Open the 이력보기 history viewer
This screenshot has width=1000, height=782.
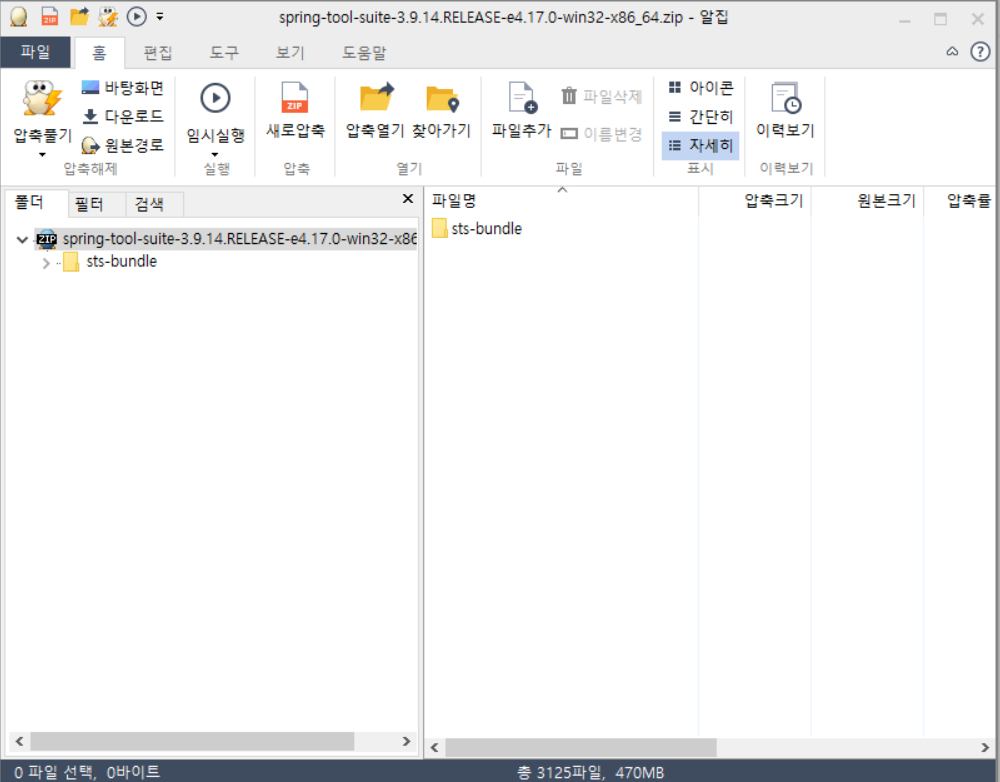tap(785, 110)
